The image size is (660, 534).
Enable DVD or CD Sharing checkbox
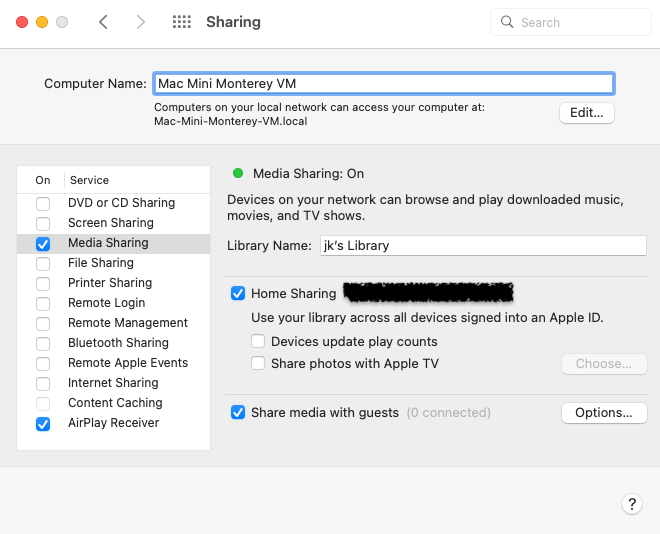click(43, 204)
